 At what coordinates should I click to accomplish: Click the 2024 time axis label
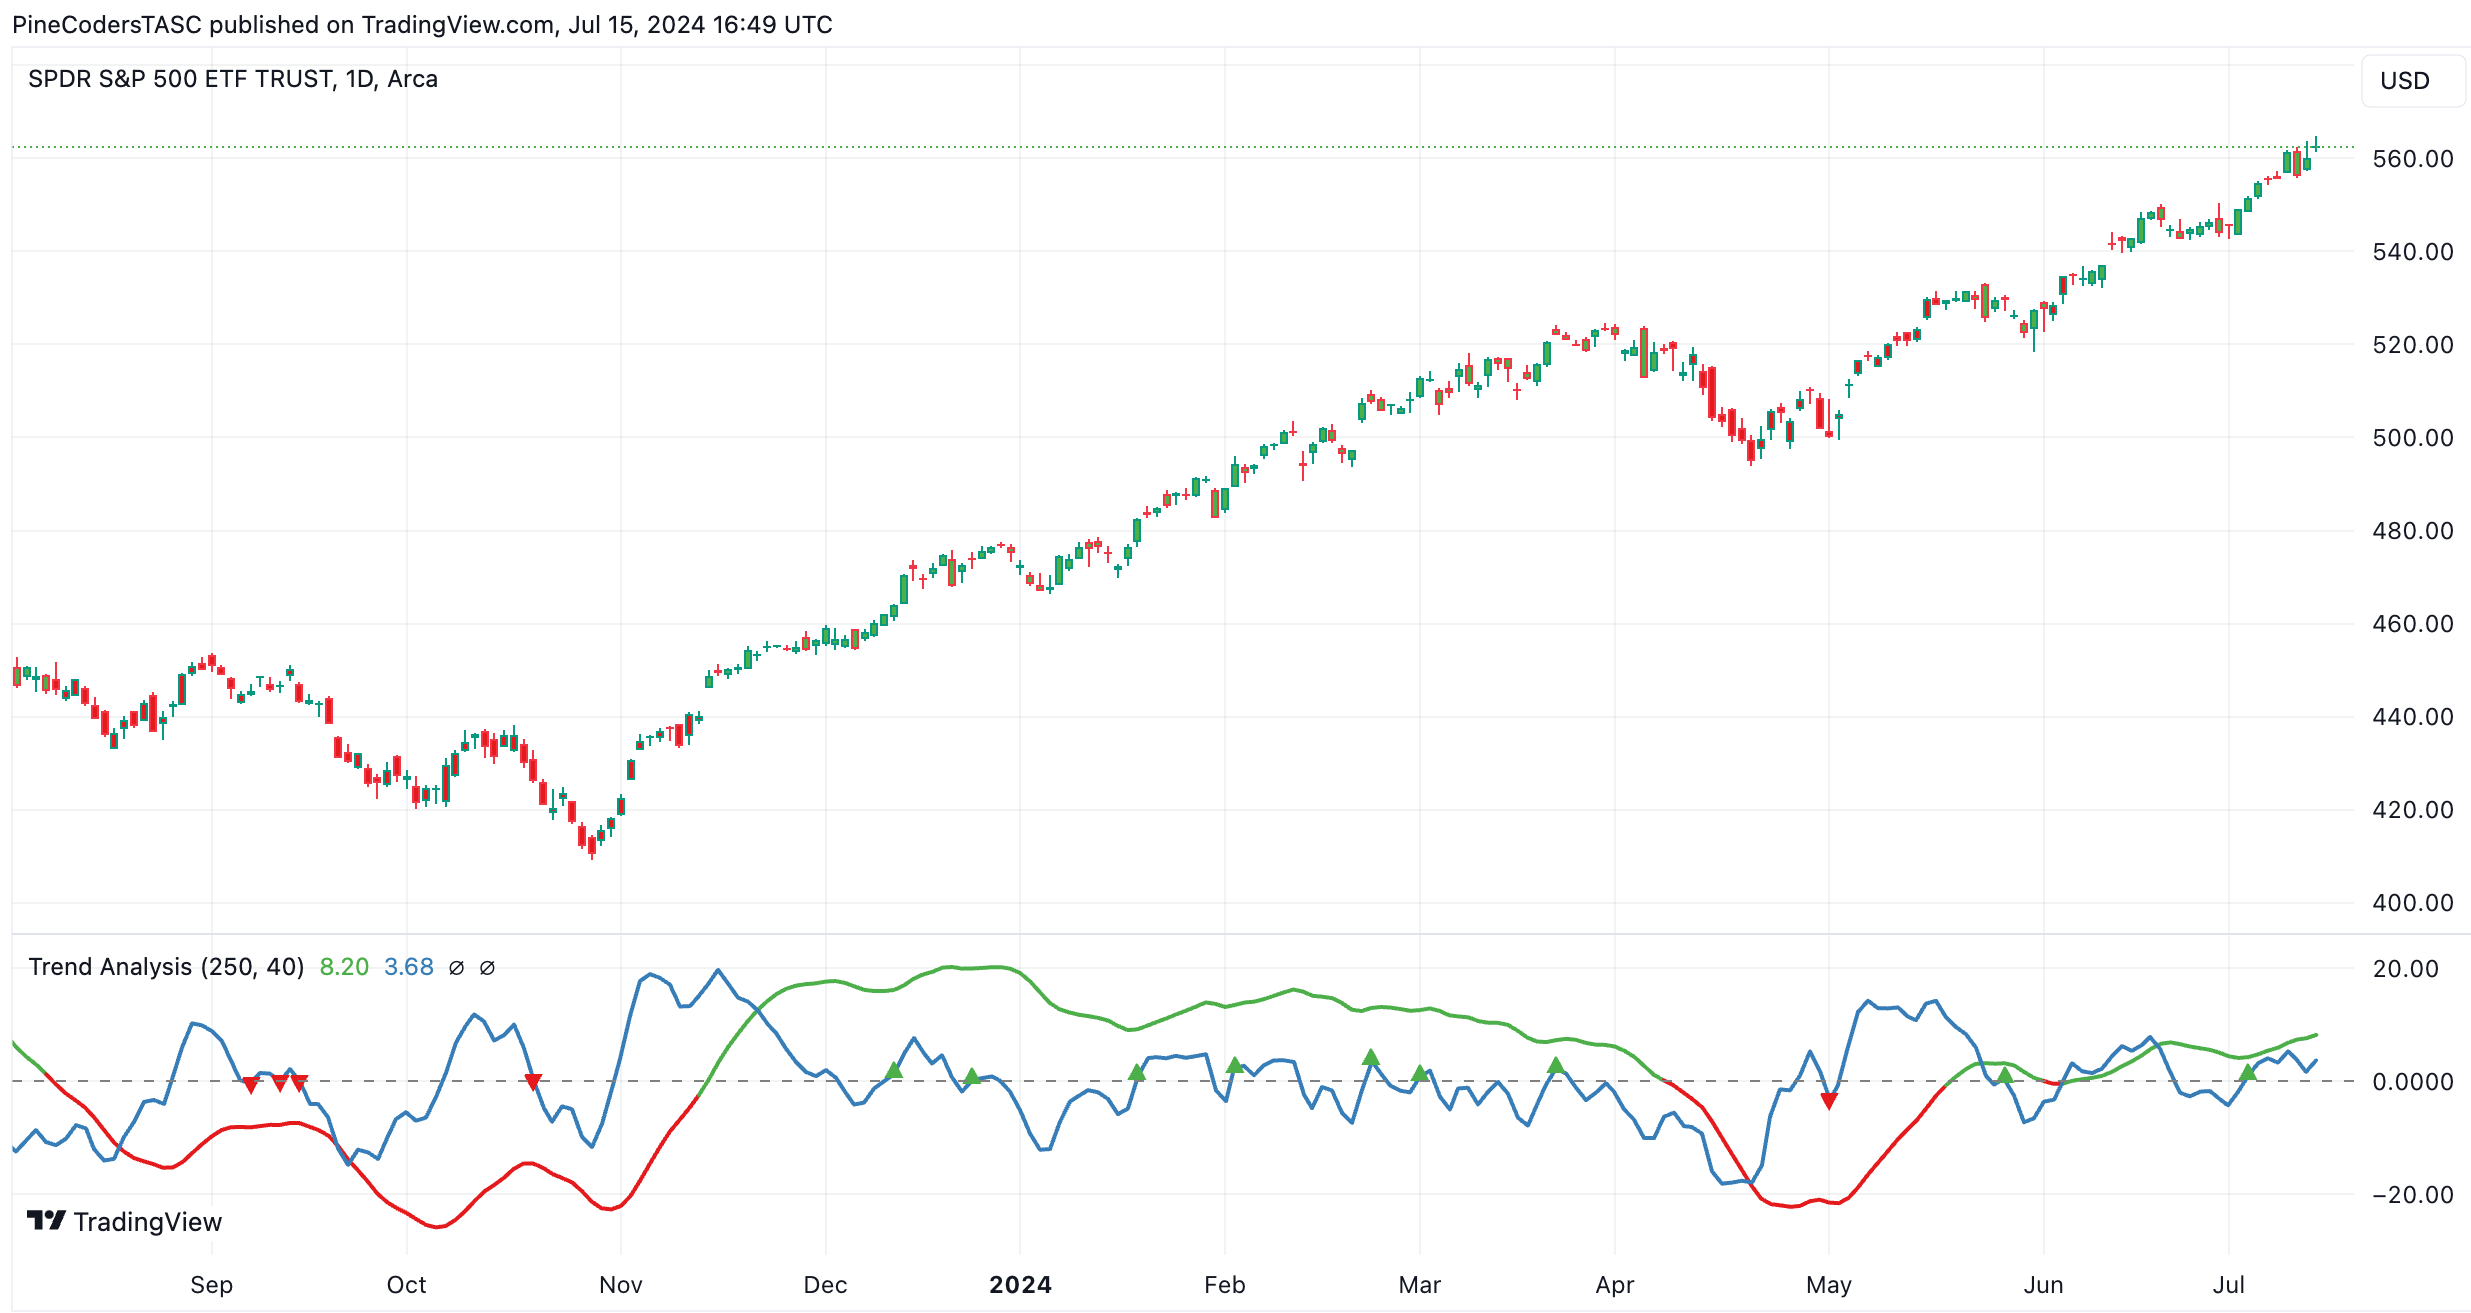click(x=1020, y=1285)
